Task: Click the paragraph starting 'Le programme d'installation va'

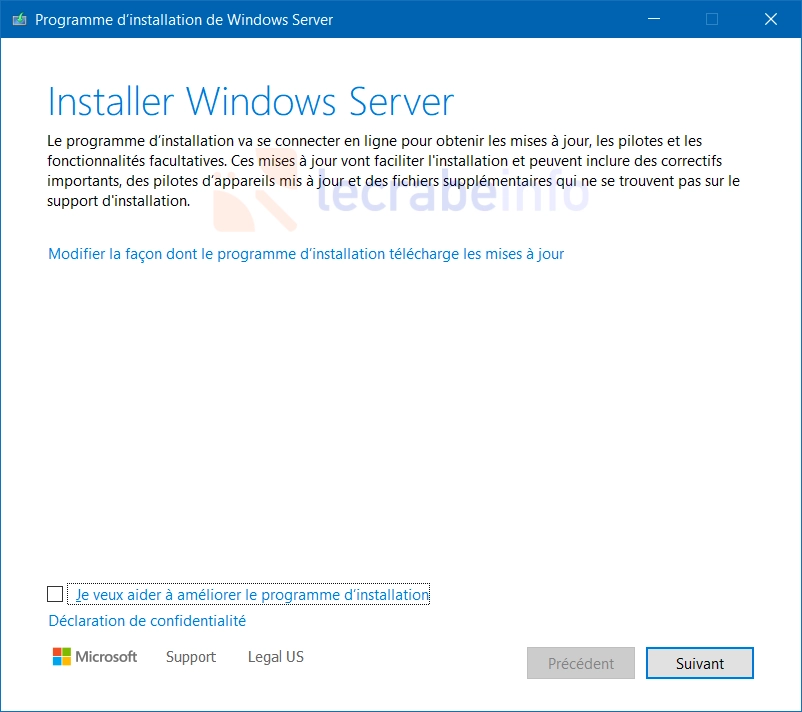Action: point(393,171)
